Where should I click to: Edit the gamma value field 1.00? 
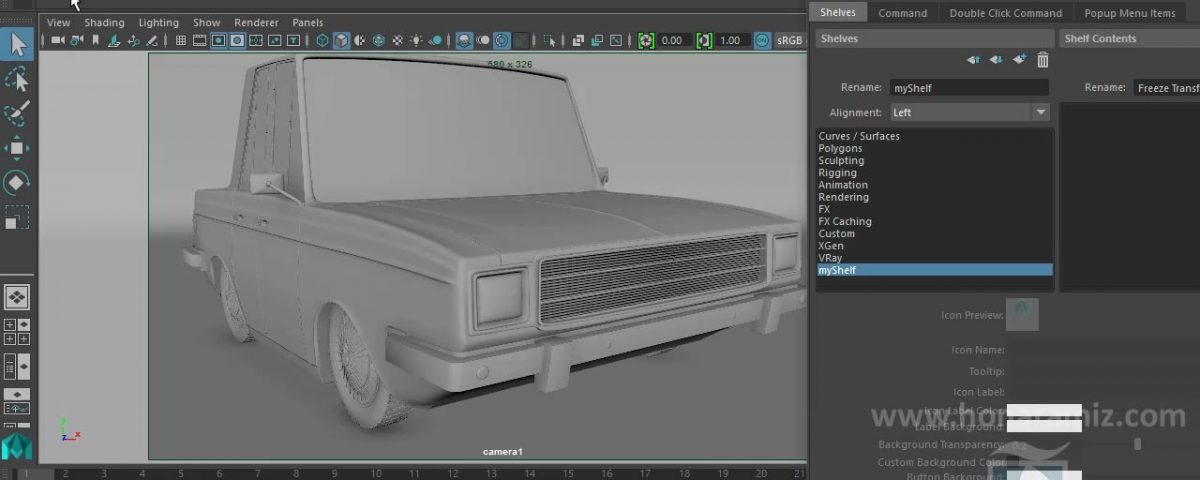pos(731,41)
